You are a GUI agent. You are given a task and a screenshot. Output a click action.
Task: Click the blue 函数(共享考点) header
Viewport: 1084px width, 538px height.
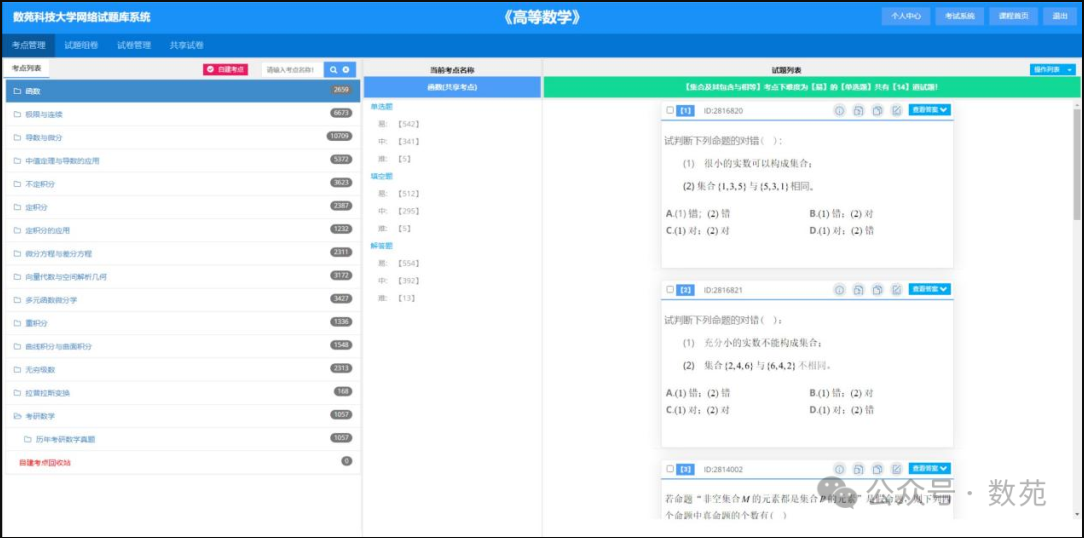pyautogui.click(x=452, y=87)
